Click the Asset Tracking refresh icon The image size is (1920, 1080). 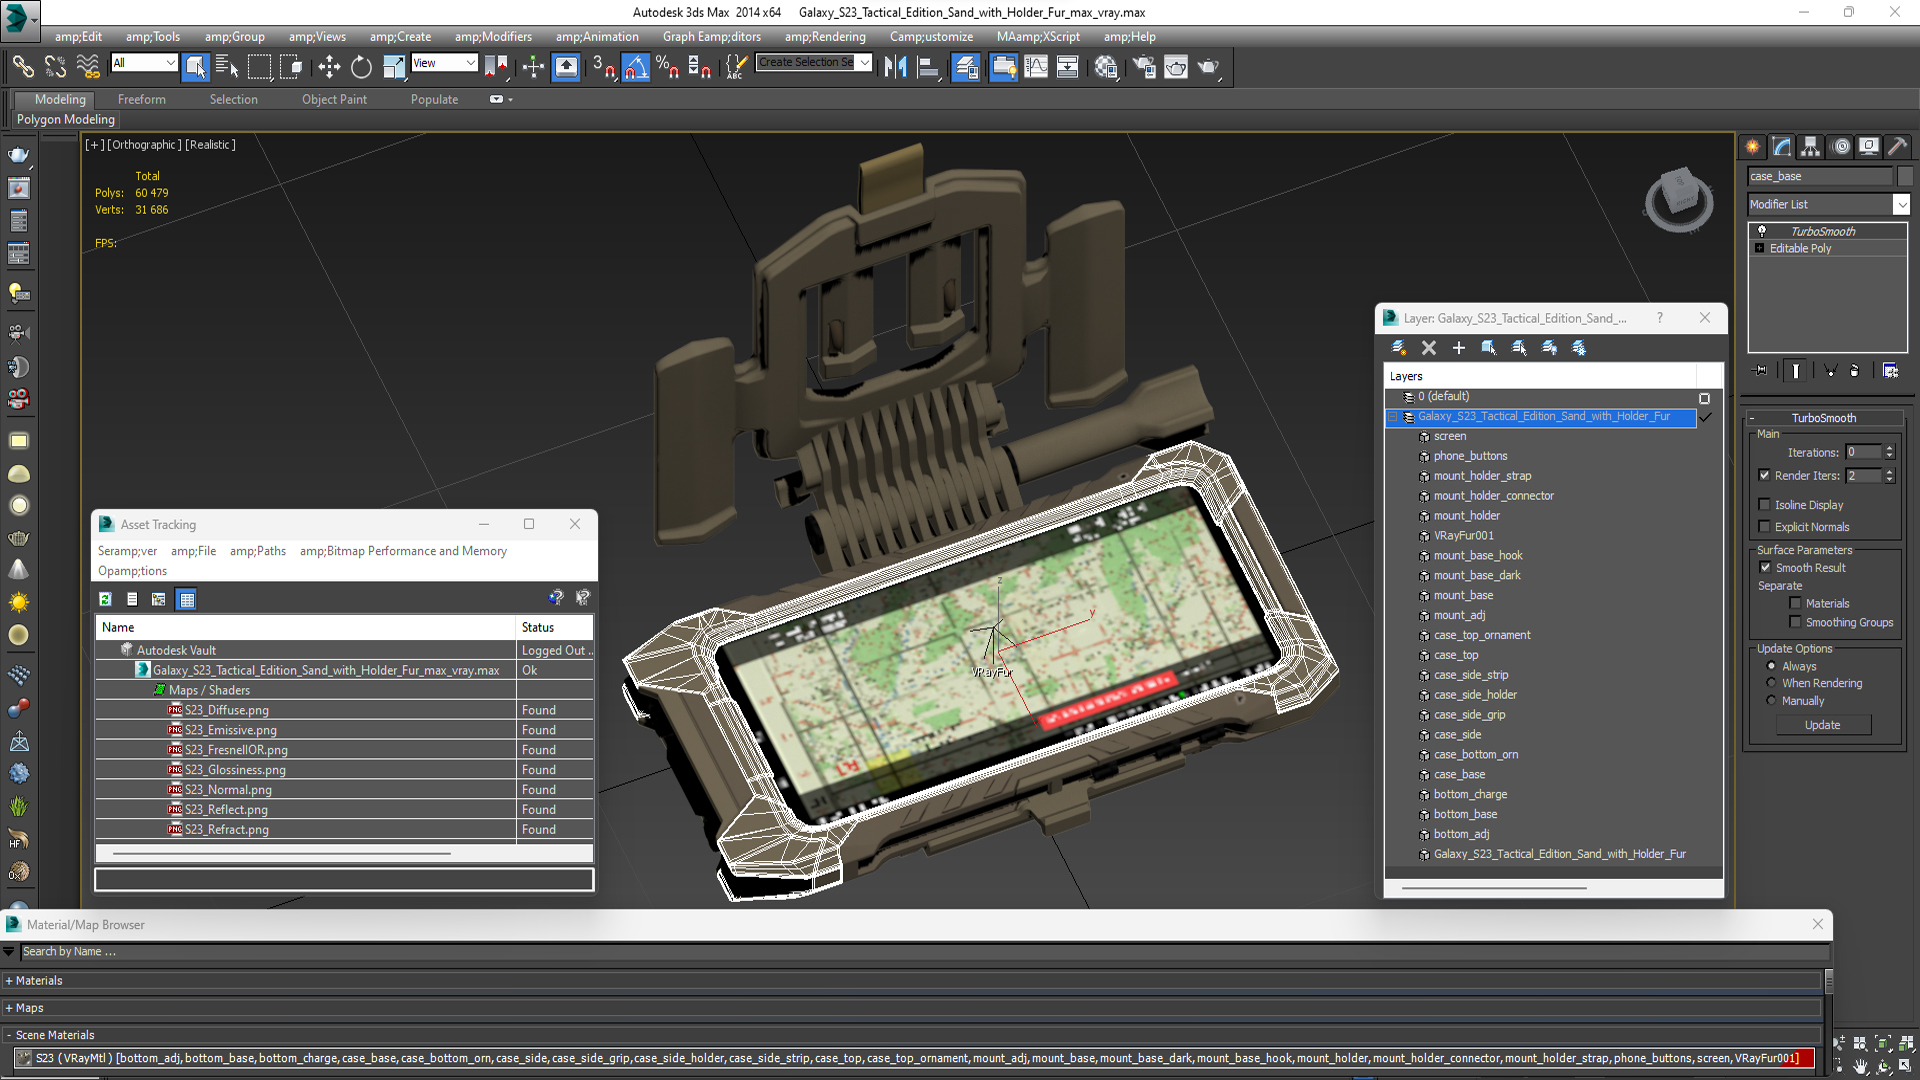tap(105, 599)
